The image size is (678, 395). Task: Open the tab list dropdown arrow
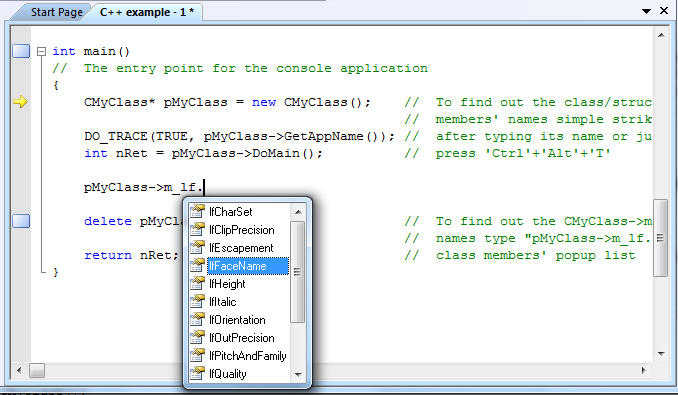coord(646,11)
